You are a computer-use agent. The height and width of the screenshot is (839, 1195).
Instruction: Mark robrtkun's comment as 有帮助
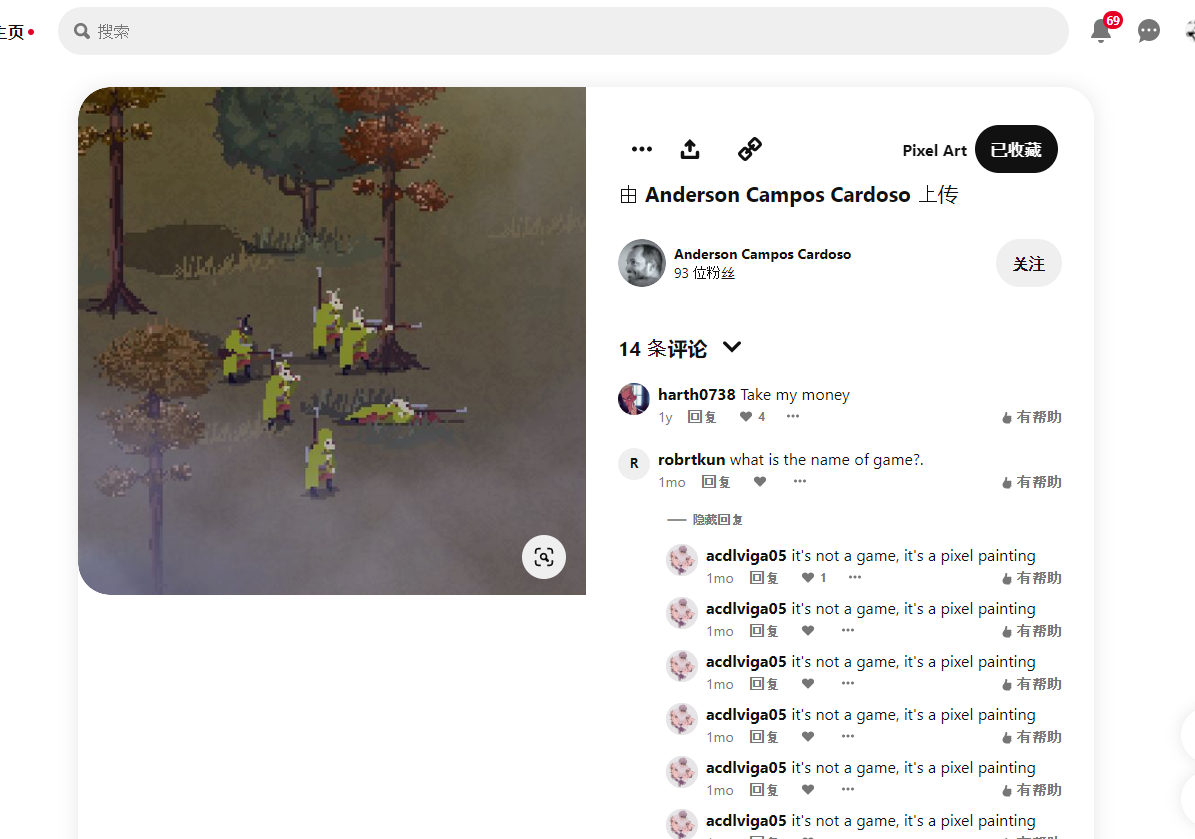(1031, 482)
